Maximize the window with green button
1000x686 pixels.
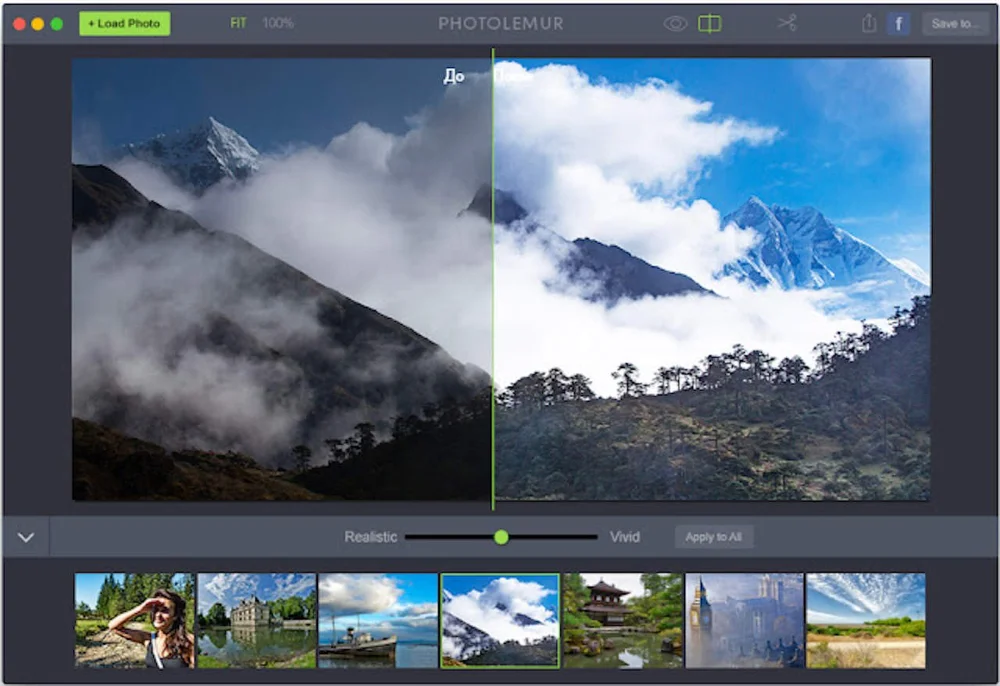(x=57, y=24)
